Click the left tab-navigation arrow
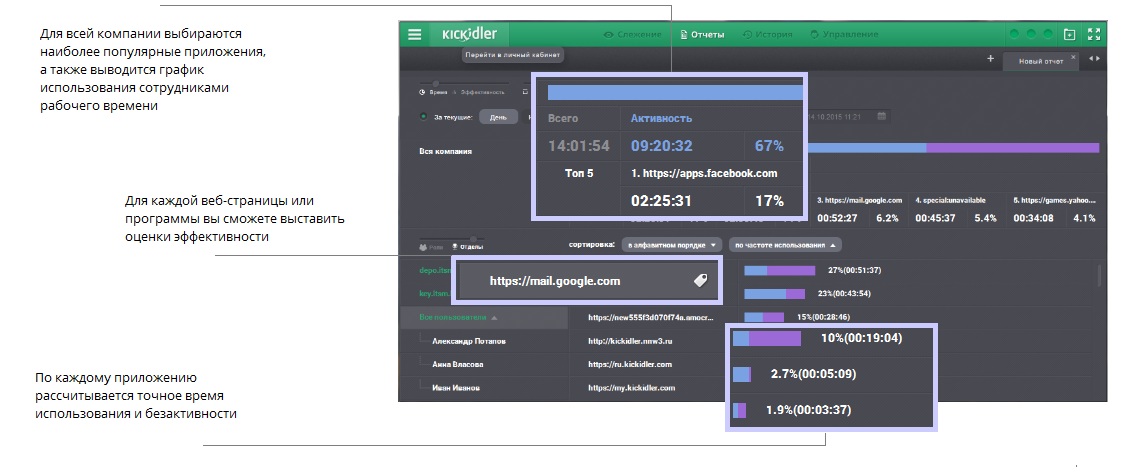This screenshot has width=1140, height=473. click(x=1091, y=58)
